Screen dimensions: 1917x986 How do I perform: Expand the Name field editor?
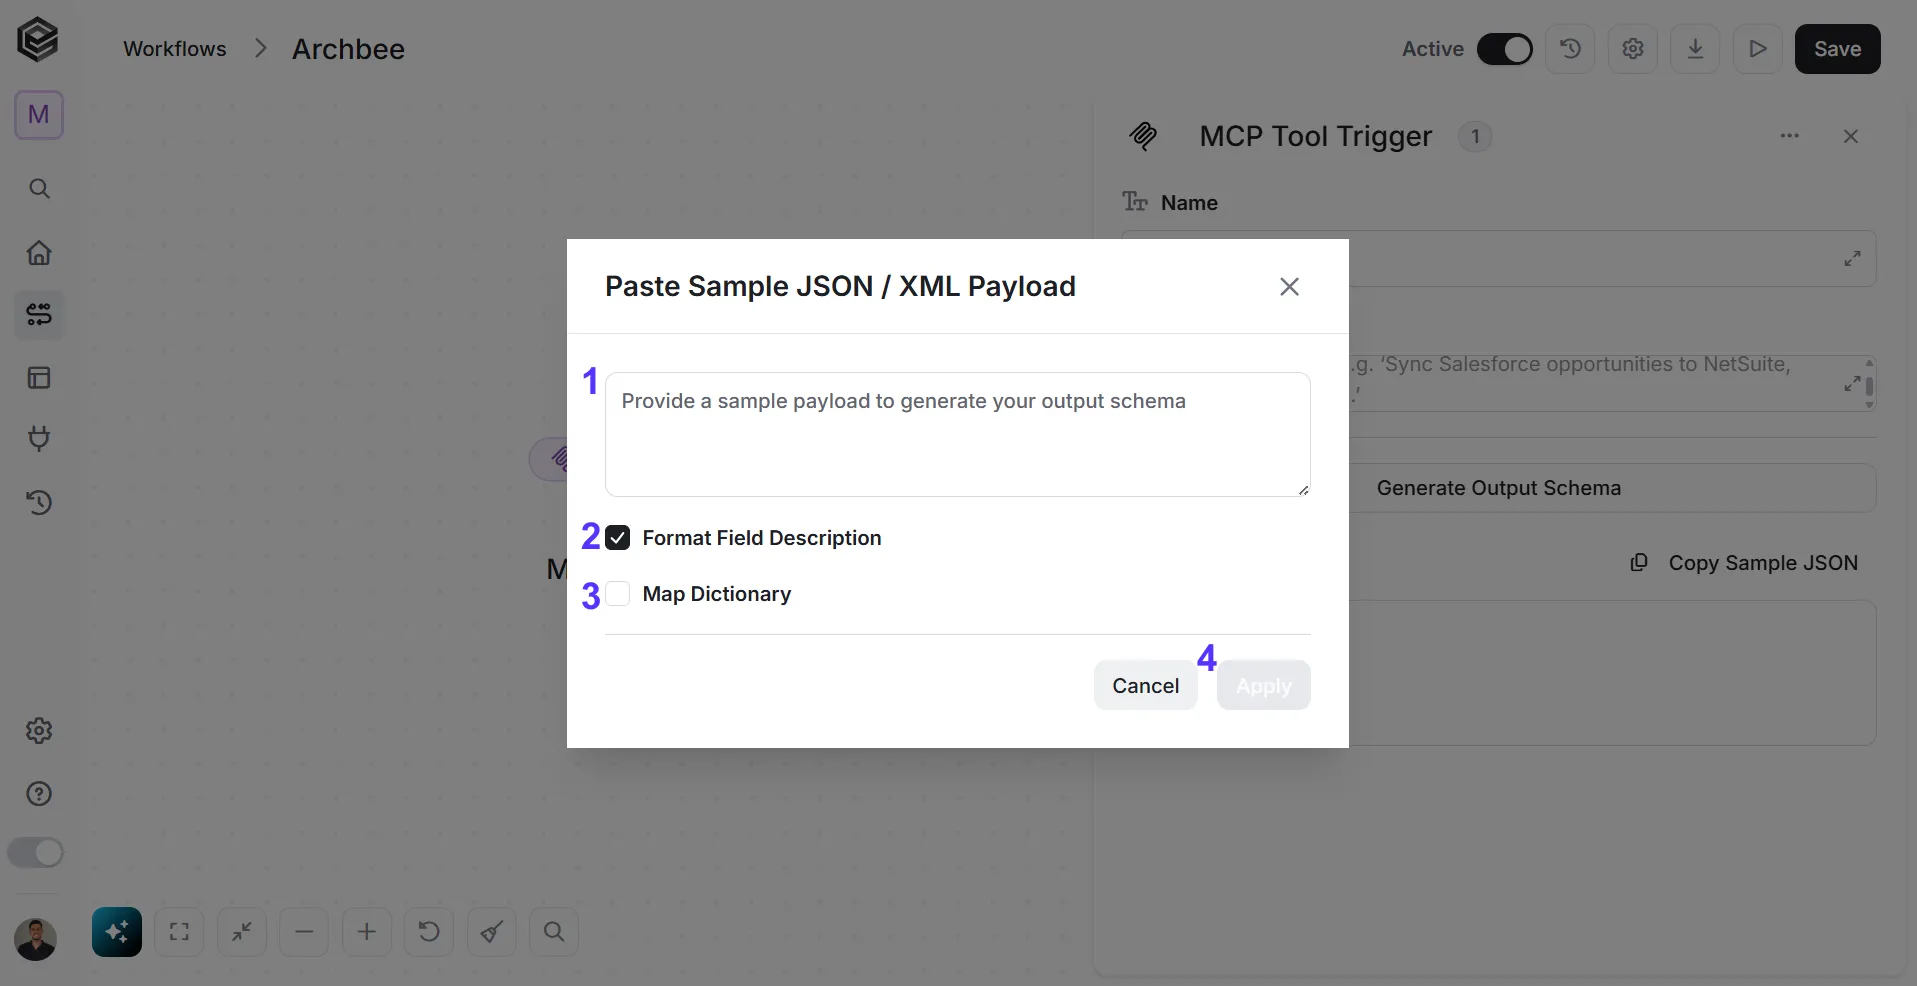pos(1852,259)
